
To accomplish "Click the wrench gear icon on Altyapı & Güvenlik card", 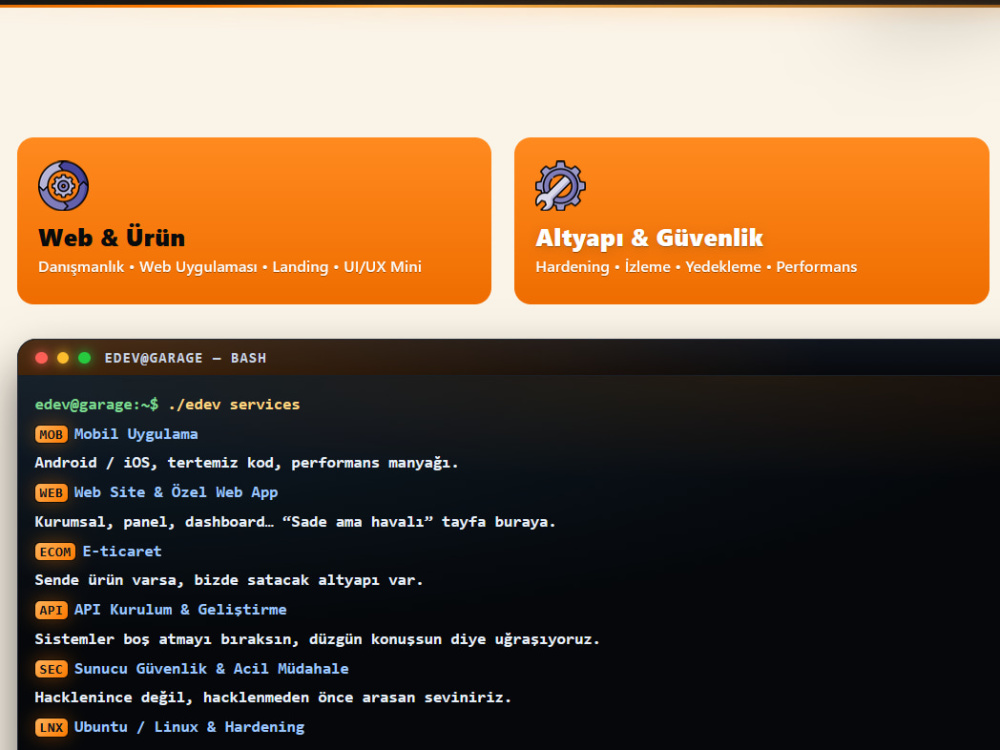I will point(560,186).
